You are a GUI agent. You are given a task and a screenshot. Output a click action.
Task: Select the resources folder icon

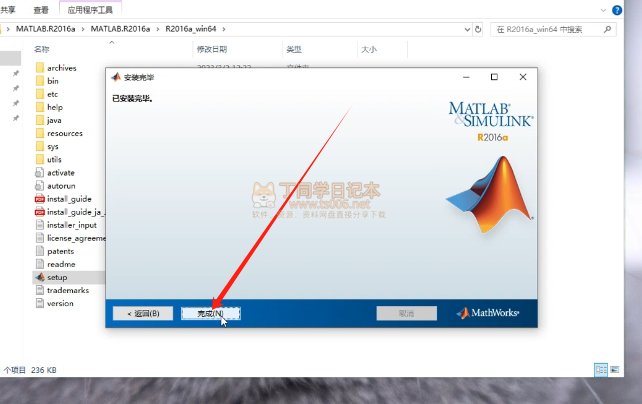coord(40,133)
